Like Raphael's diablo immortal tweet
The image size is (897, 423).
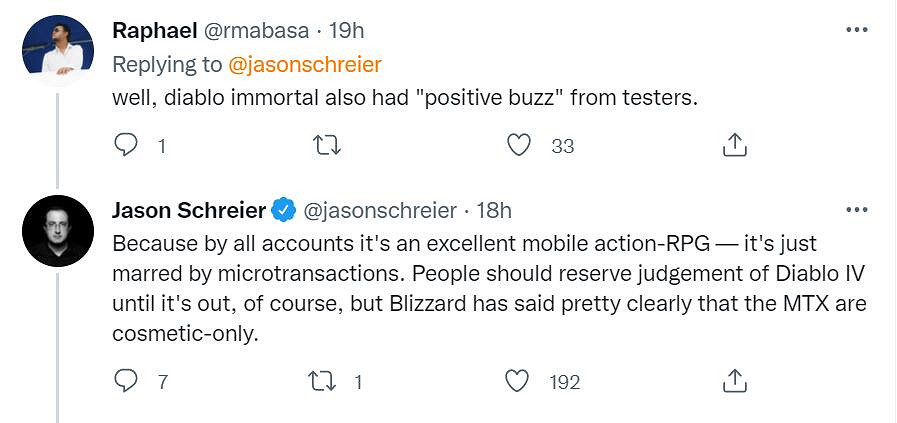click(x=519, y=146)
